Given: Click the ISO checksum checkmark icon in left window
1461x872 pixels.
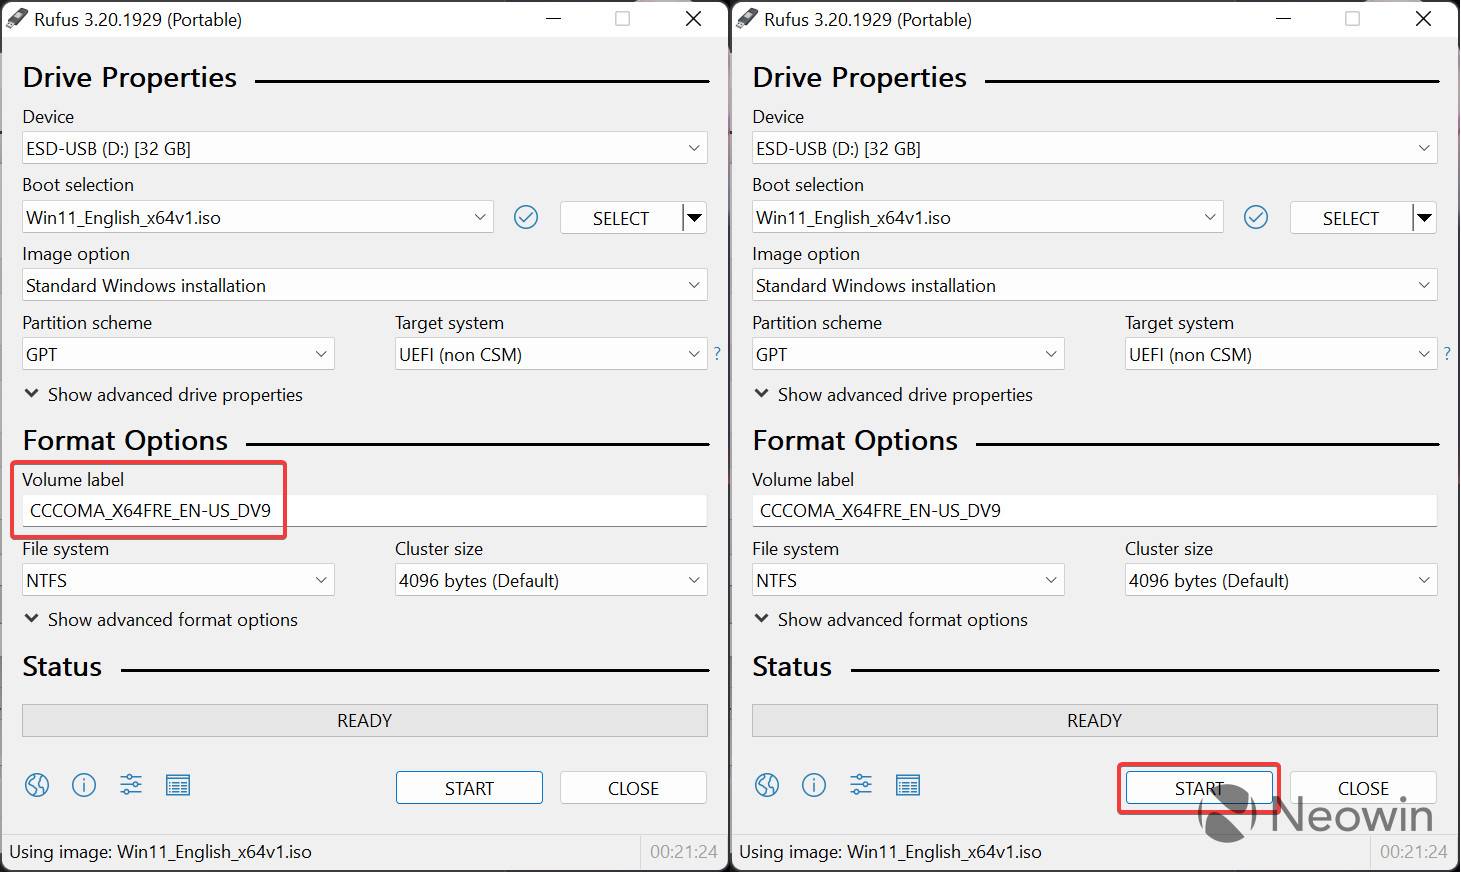Looking at the screenshot, I should click(526, 217).
